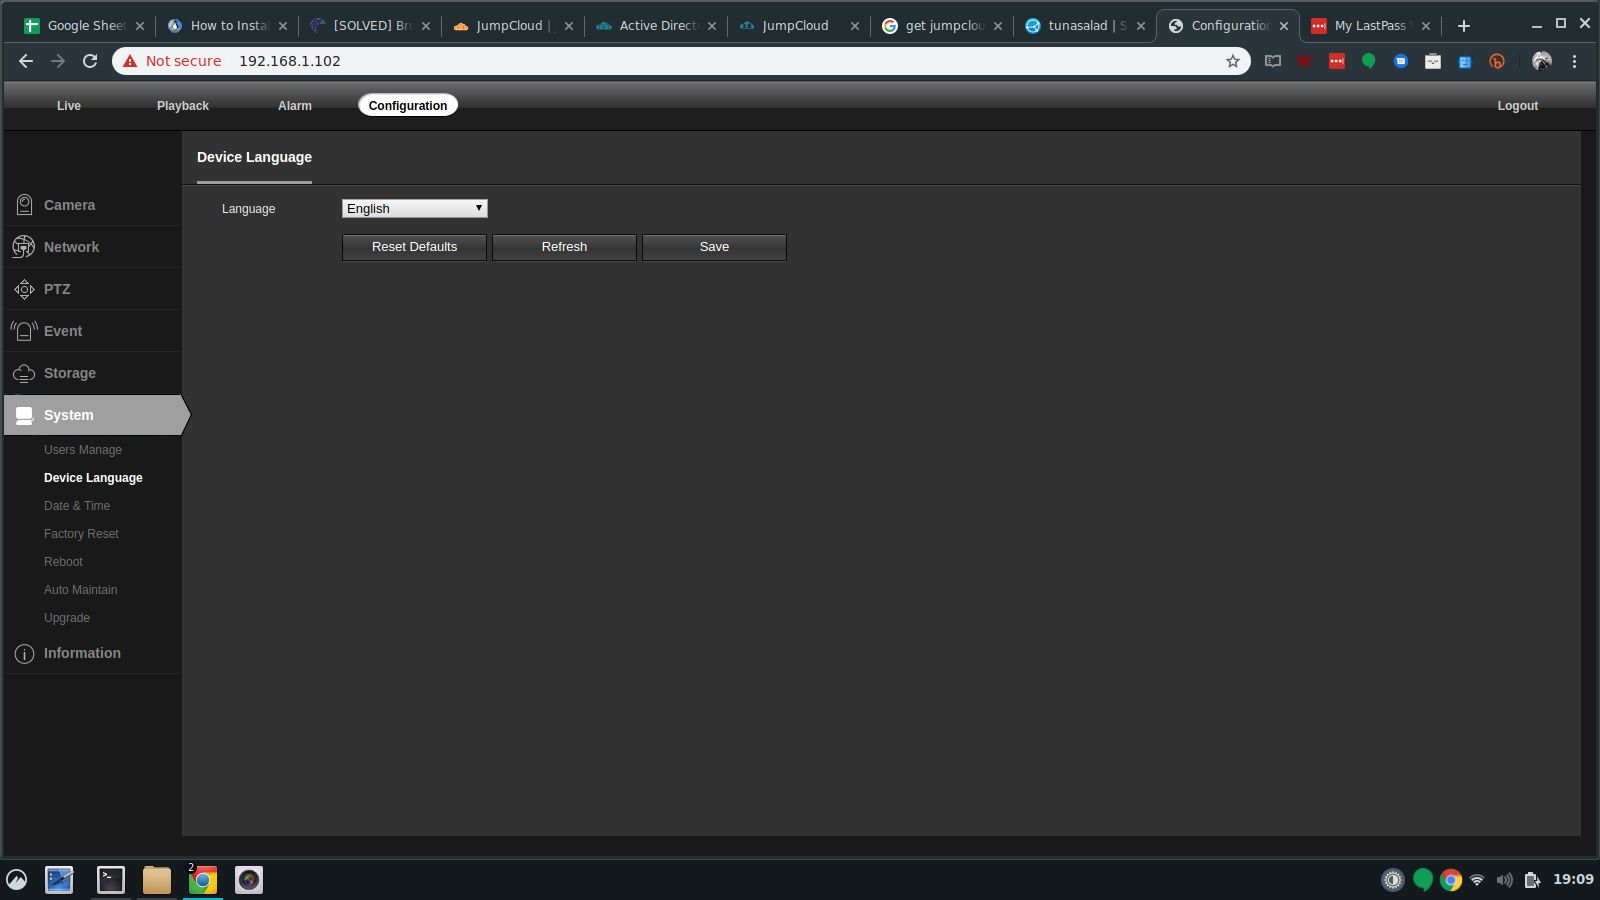The height and width of the screenshot is (900, 1600).
Task: Click the PTZ directional icon
Action: [24, 289]
